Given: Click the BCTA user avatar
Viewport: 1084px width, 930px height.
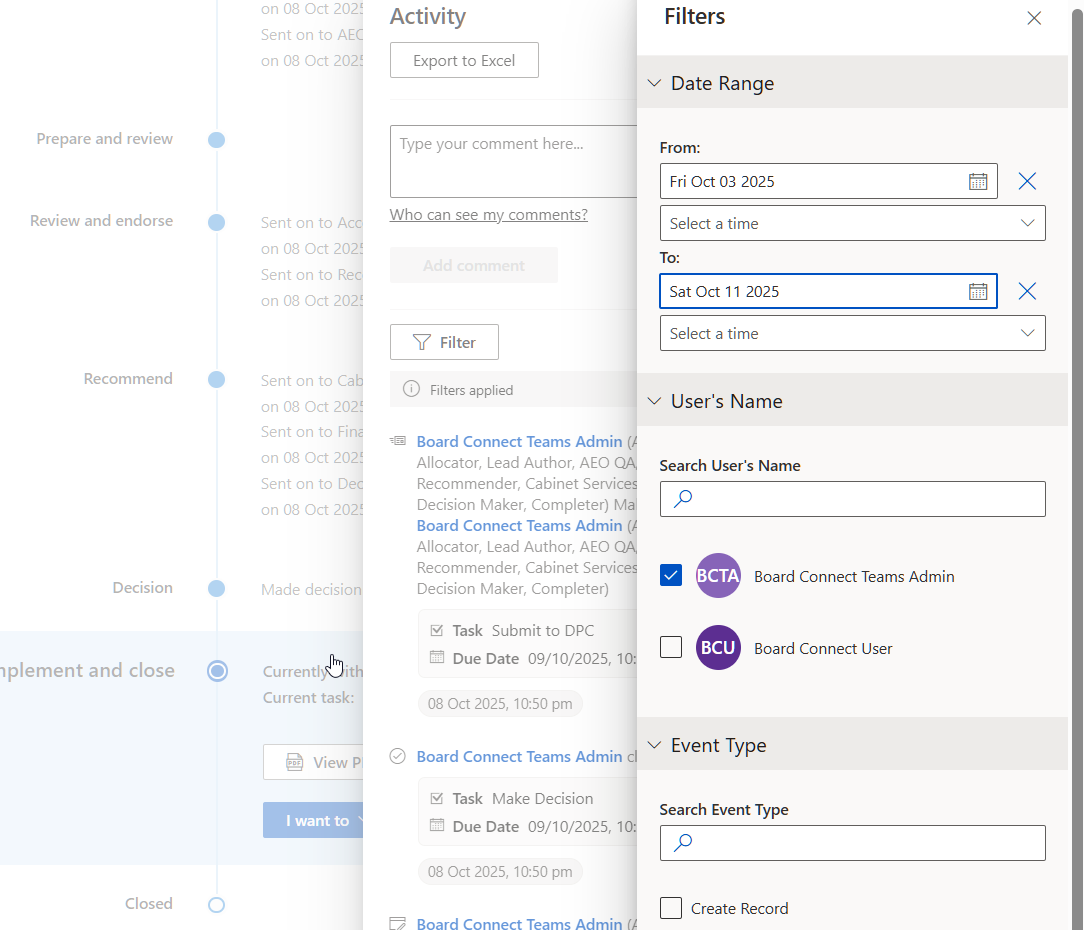Looking at the screenshot, I should pyautogui.click(x=718, y=576).
